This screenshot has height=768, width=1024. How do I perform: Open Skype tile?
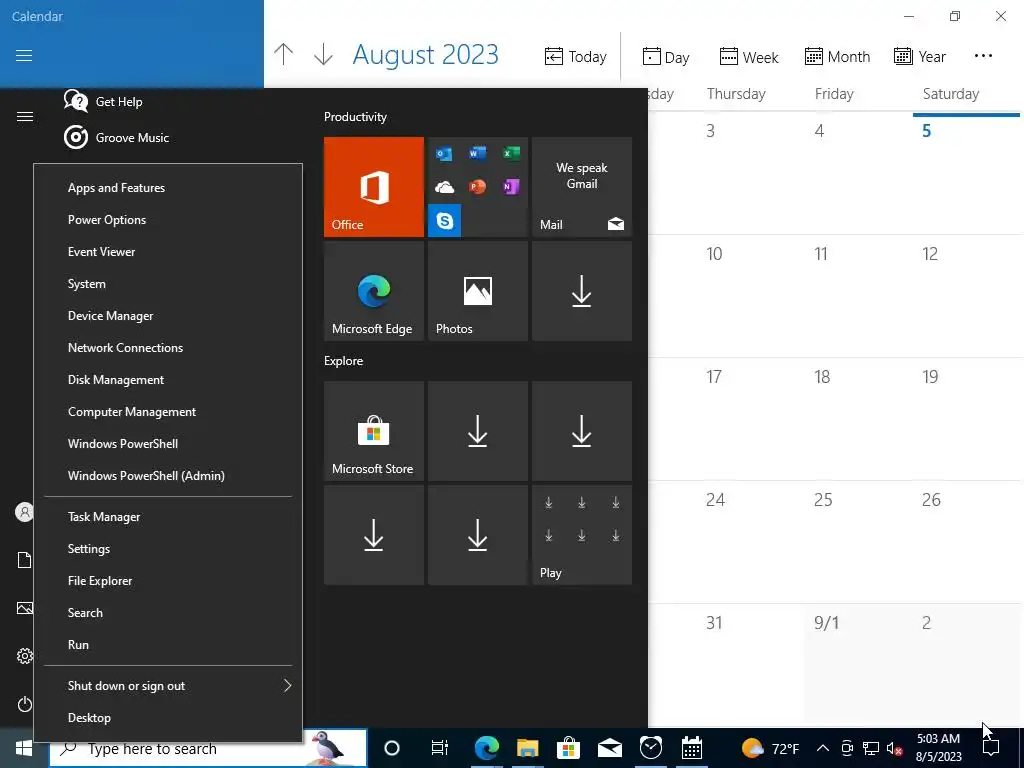[444, 221]
